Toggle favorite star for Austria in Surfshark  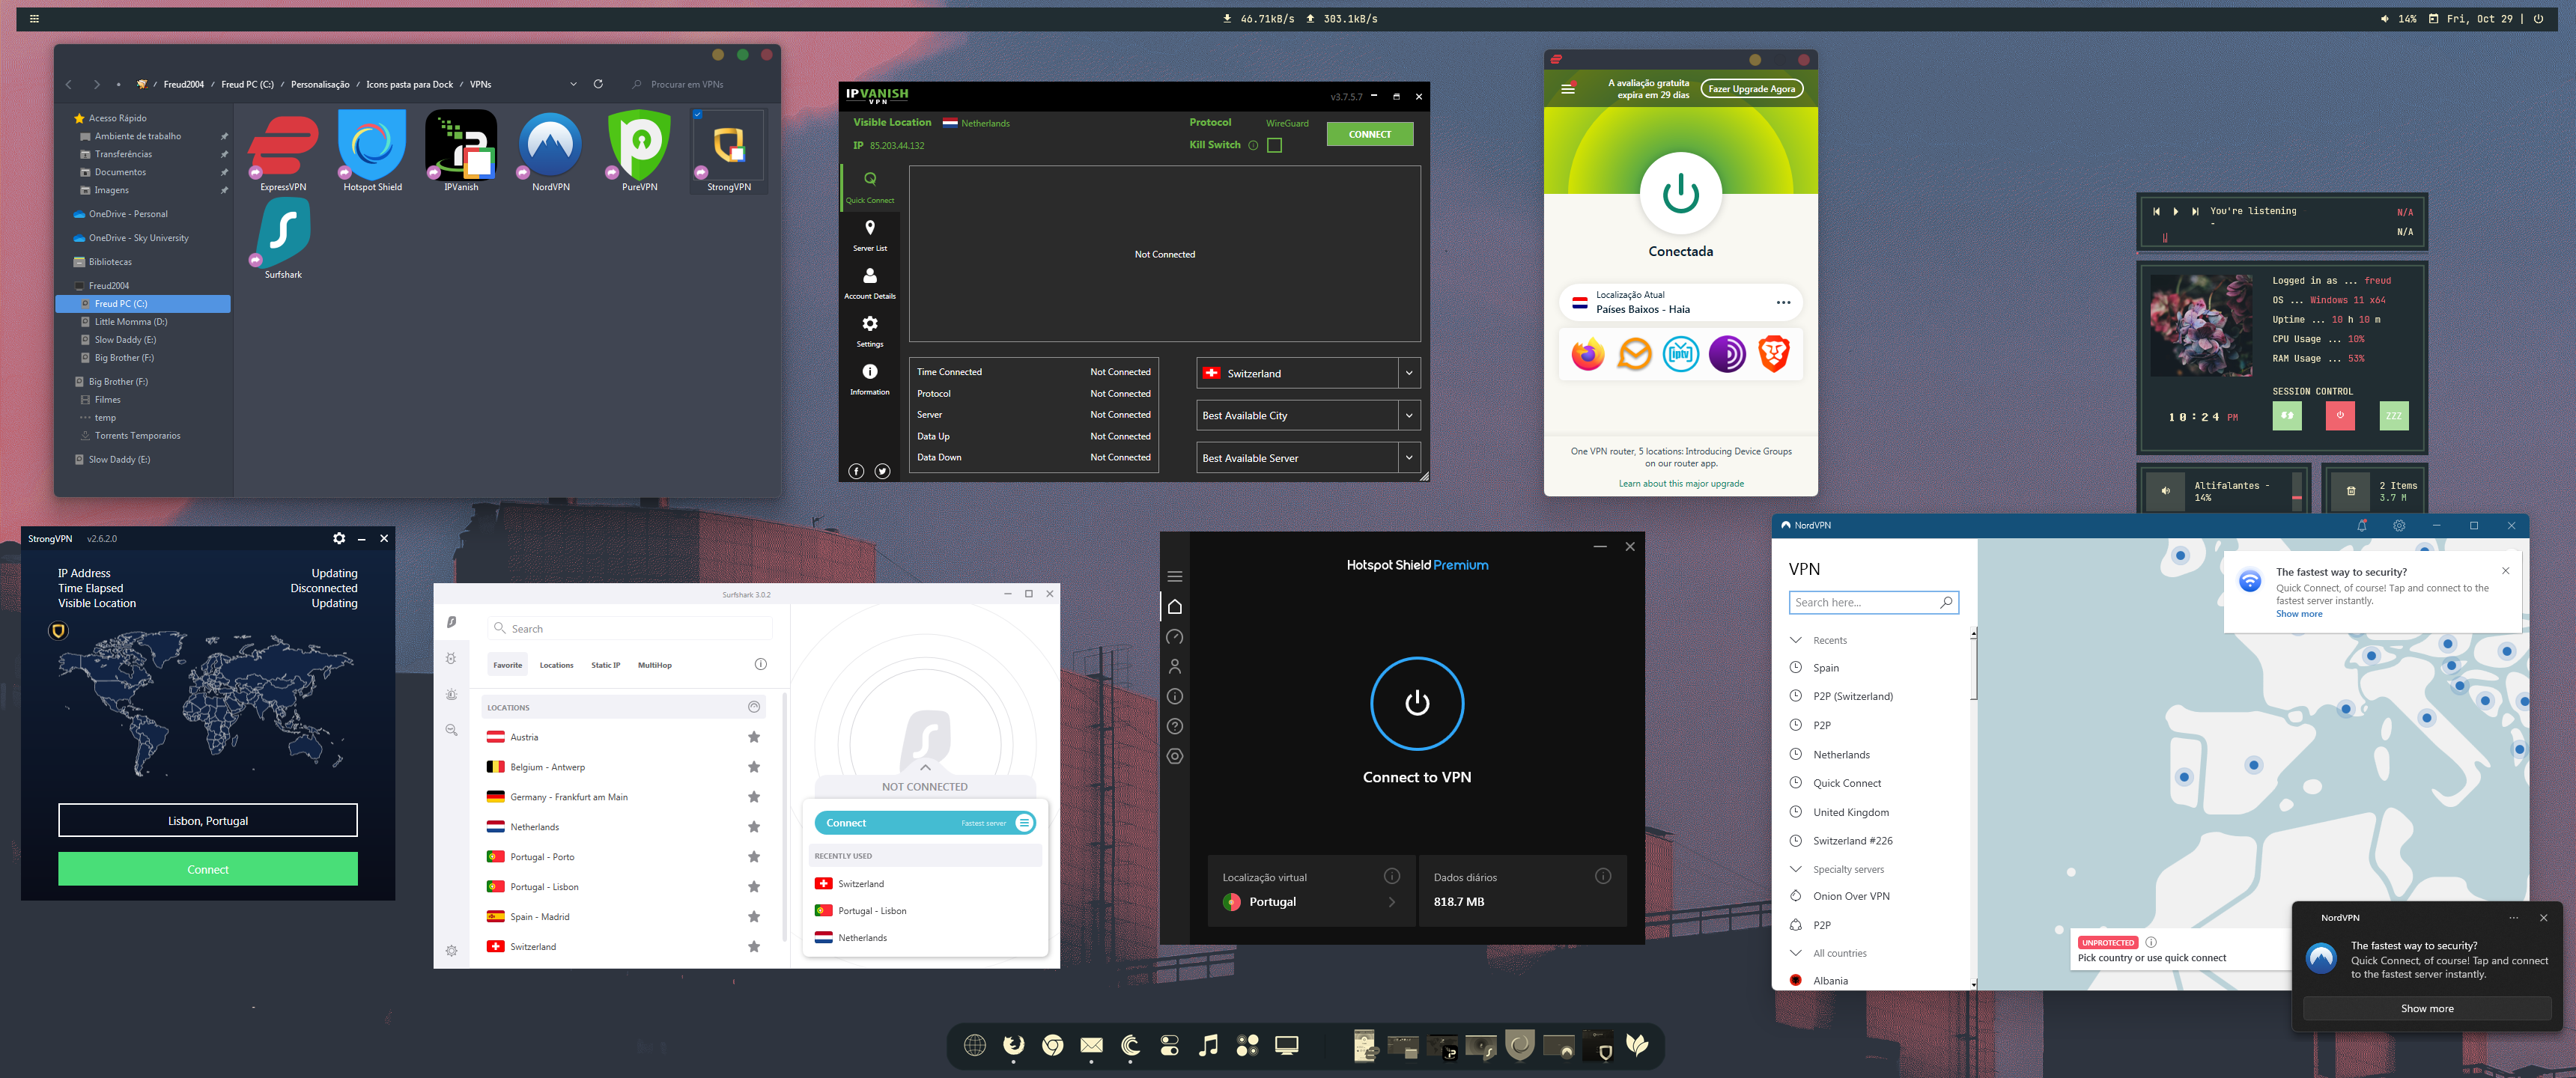click(x=754, y=737)
